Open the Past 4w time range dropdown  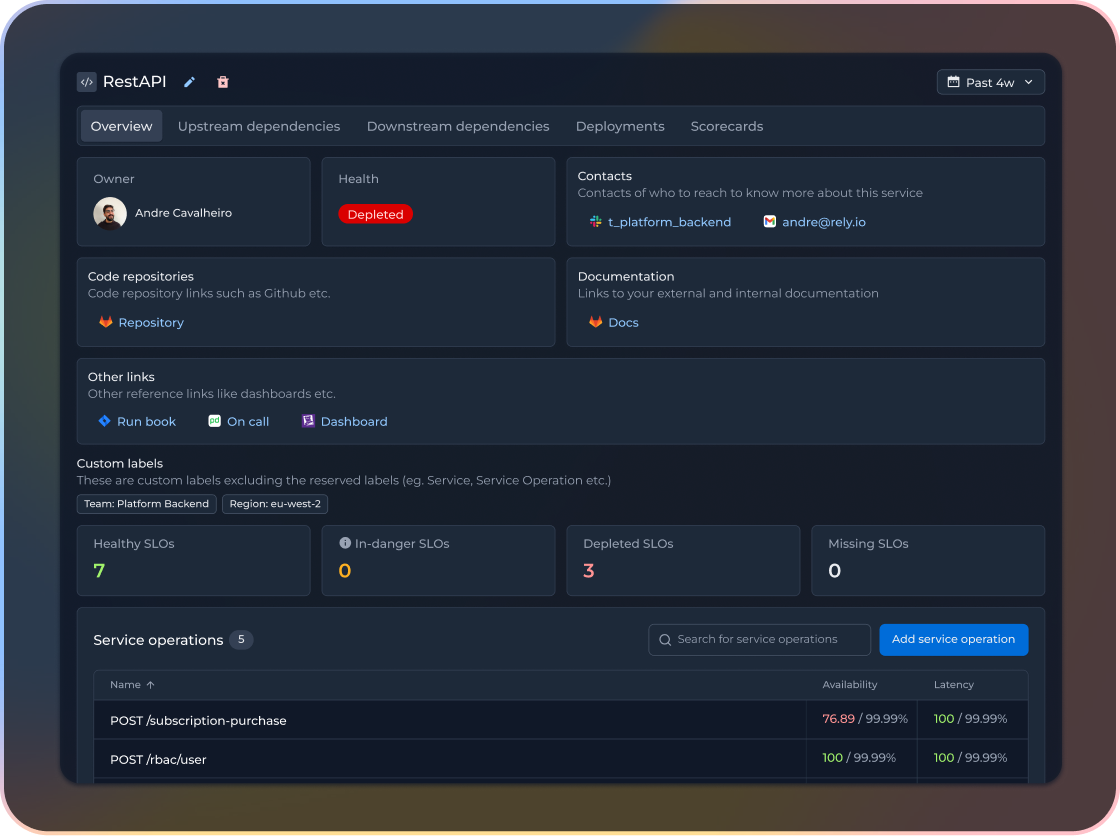990,82
